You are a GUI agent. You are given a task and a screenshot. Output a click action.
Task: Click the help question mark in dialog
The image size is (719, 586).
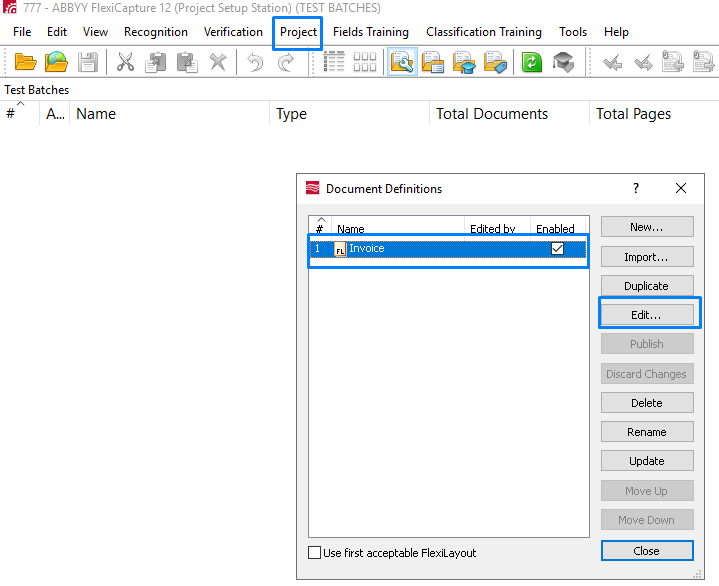tap(636, 188)
